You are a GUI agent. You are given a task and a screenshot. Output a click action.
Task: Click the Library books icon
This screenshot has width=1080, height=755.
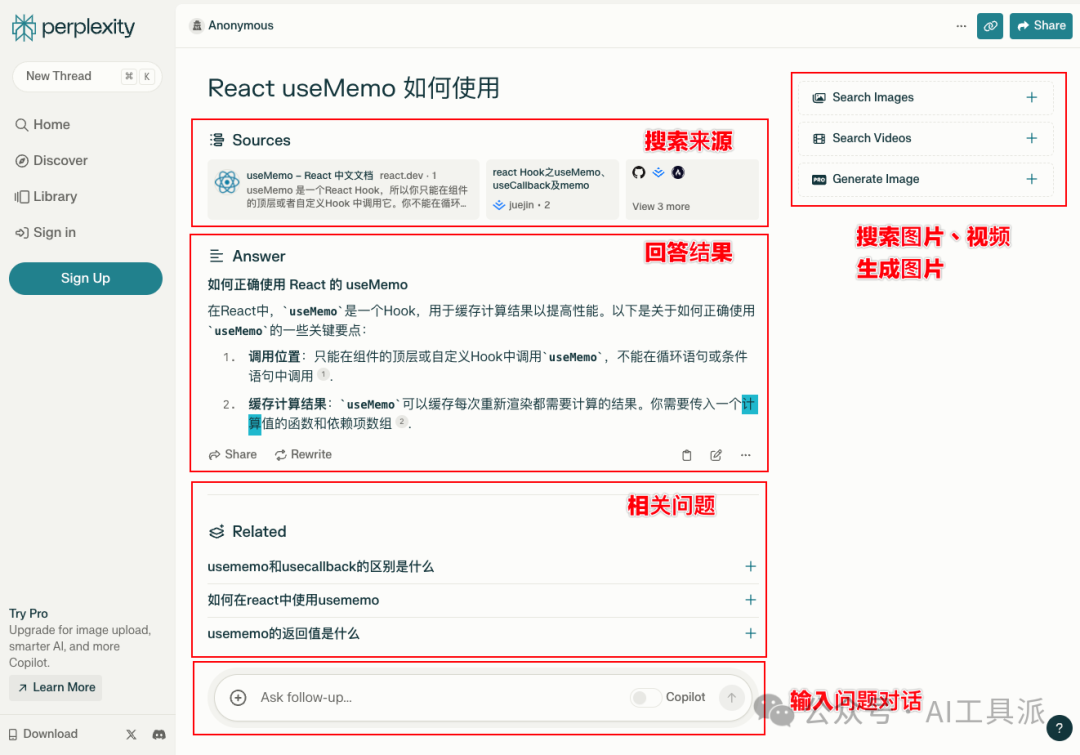(22, 197)
